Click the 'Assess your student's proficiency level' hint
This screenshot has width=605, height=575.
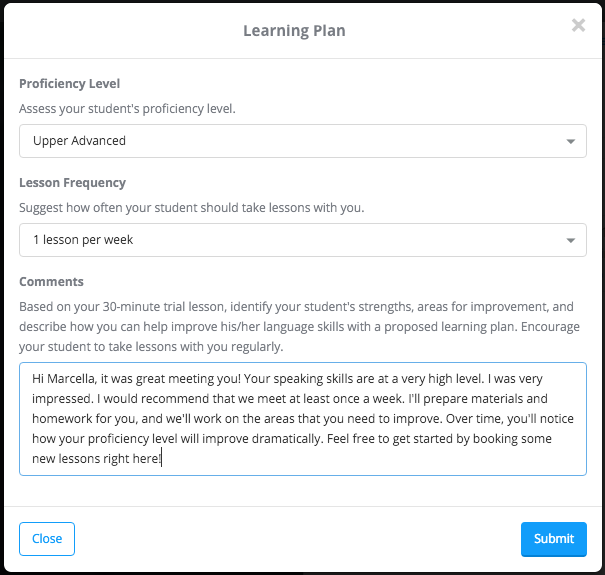(x=127, y=109)
